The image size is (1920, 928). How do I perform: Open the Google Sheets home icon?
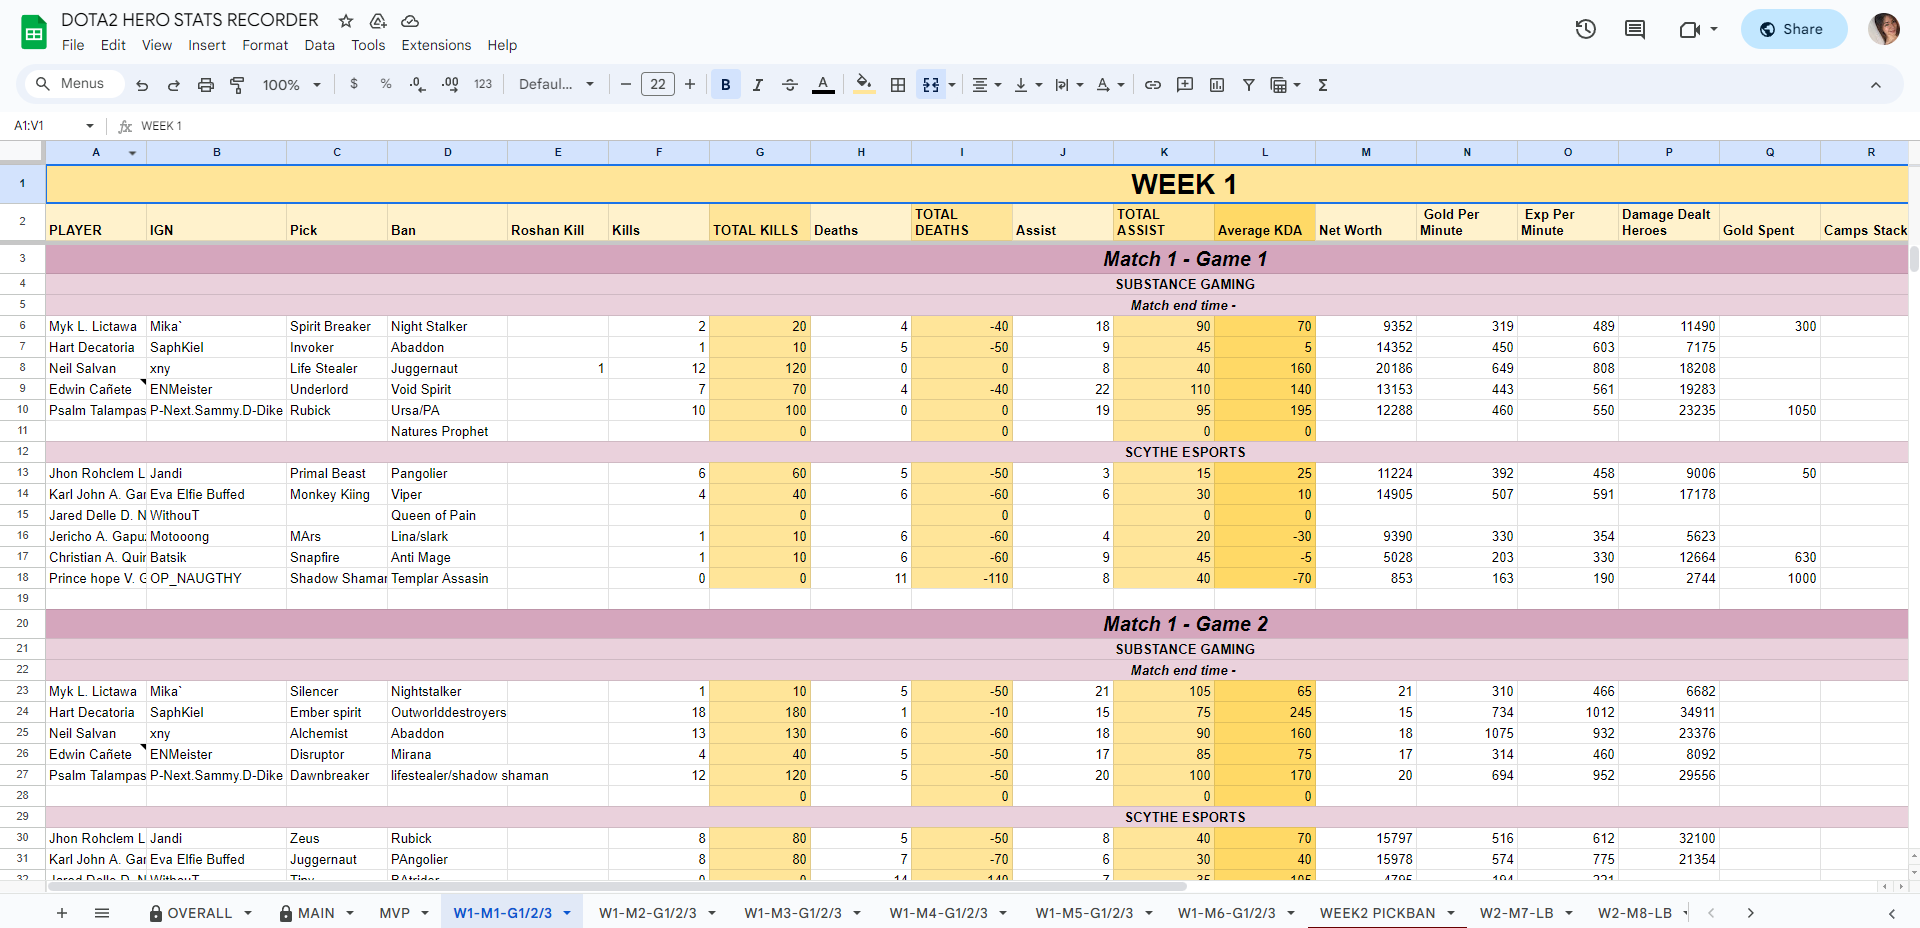click(34, 32)
